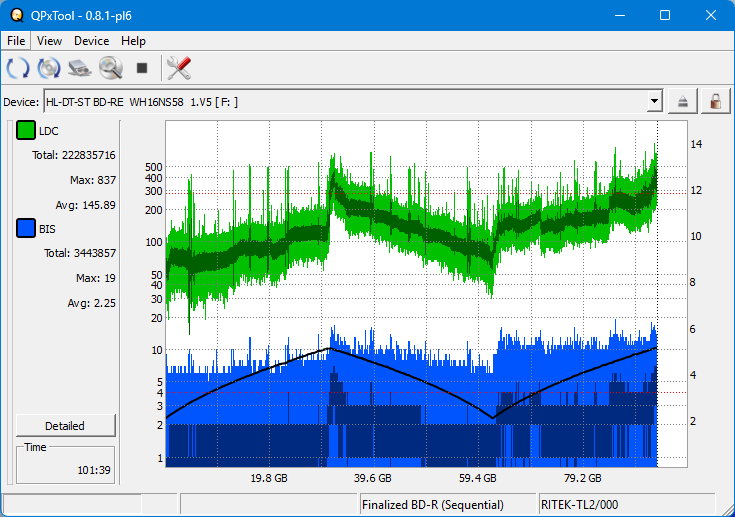Viewport: 735px width, 517px height.
Task: Open the Device menu
Action: [x=91, y=41]
